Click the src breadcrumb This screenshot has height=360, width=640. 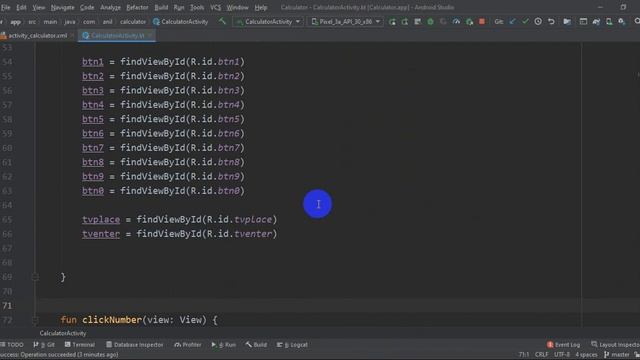[x=32, y=22]
